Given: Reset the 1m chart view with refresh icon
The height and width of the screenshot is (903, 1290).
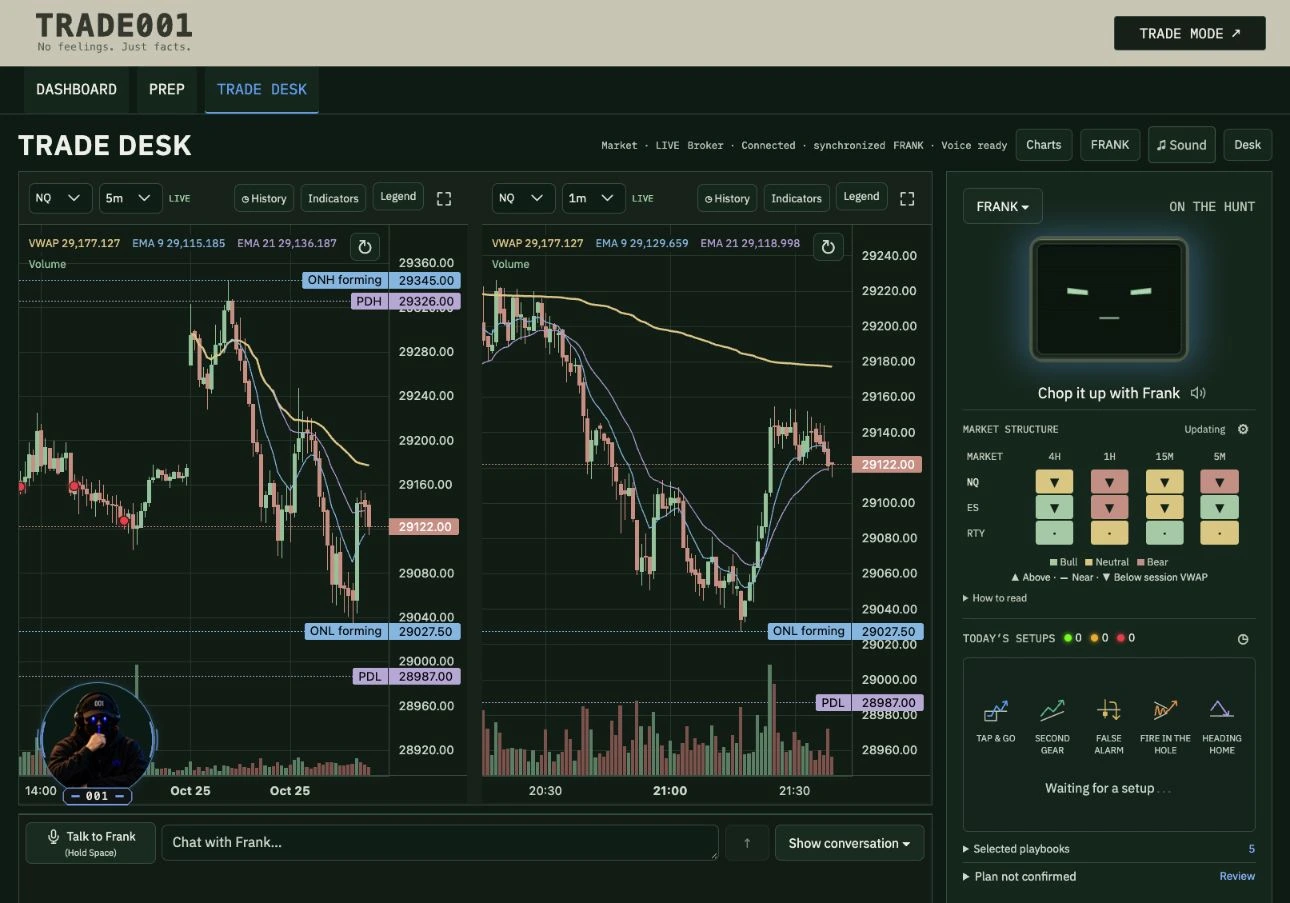Looking at the screenshot, I should tap(828, 247).
